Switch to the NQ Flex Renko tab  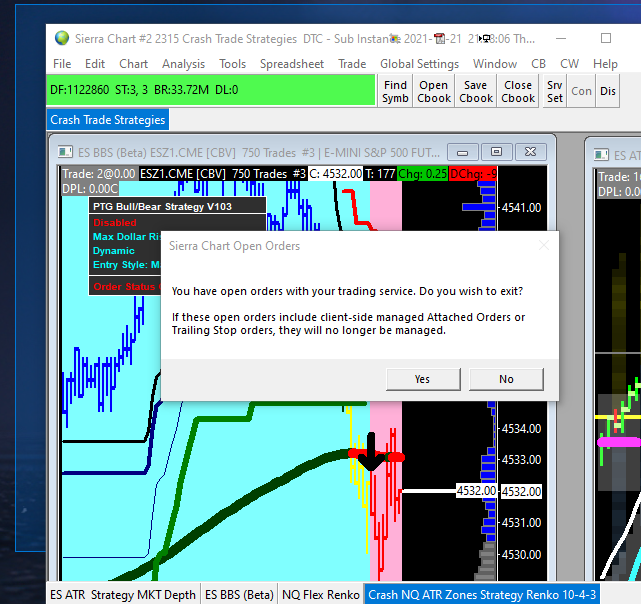(x=321, y=594)
